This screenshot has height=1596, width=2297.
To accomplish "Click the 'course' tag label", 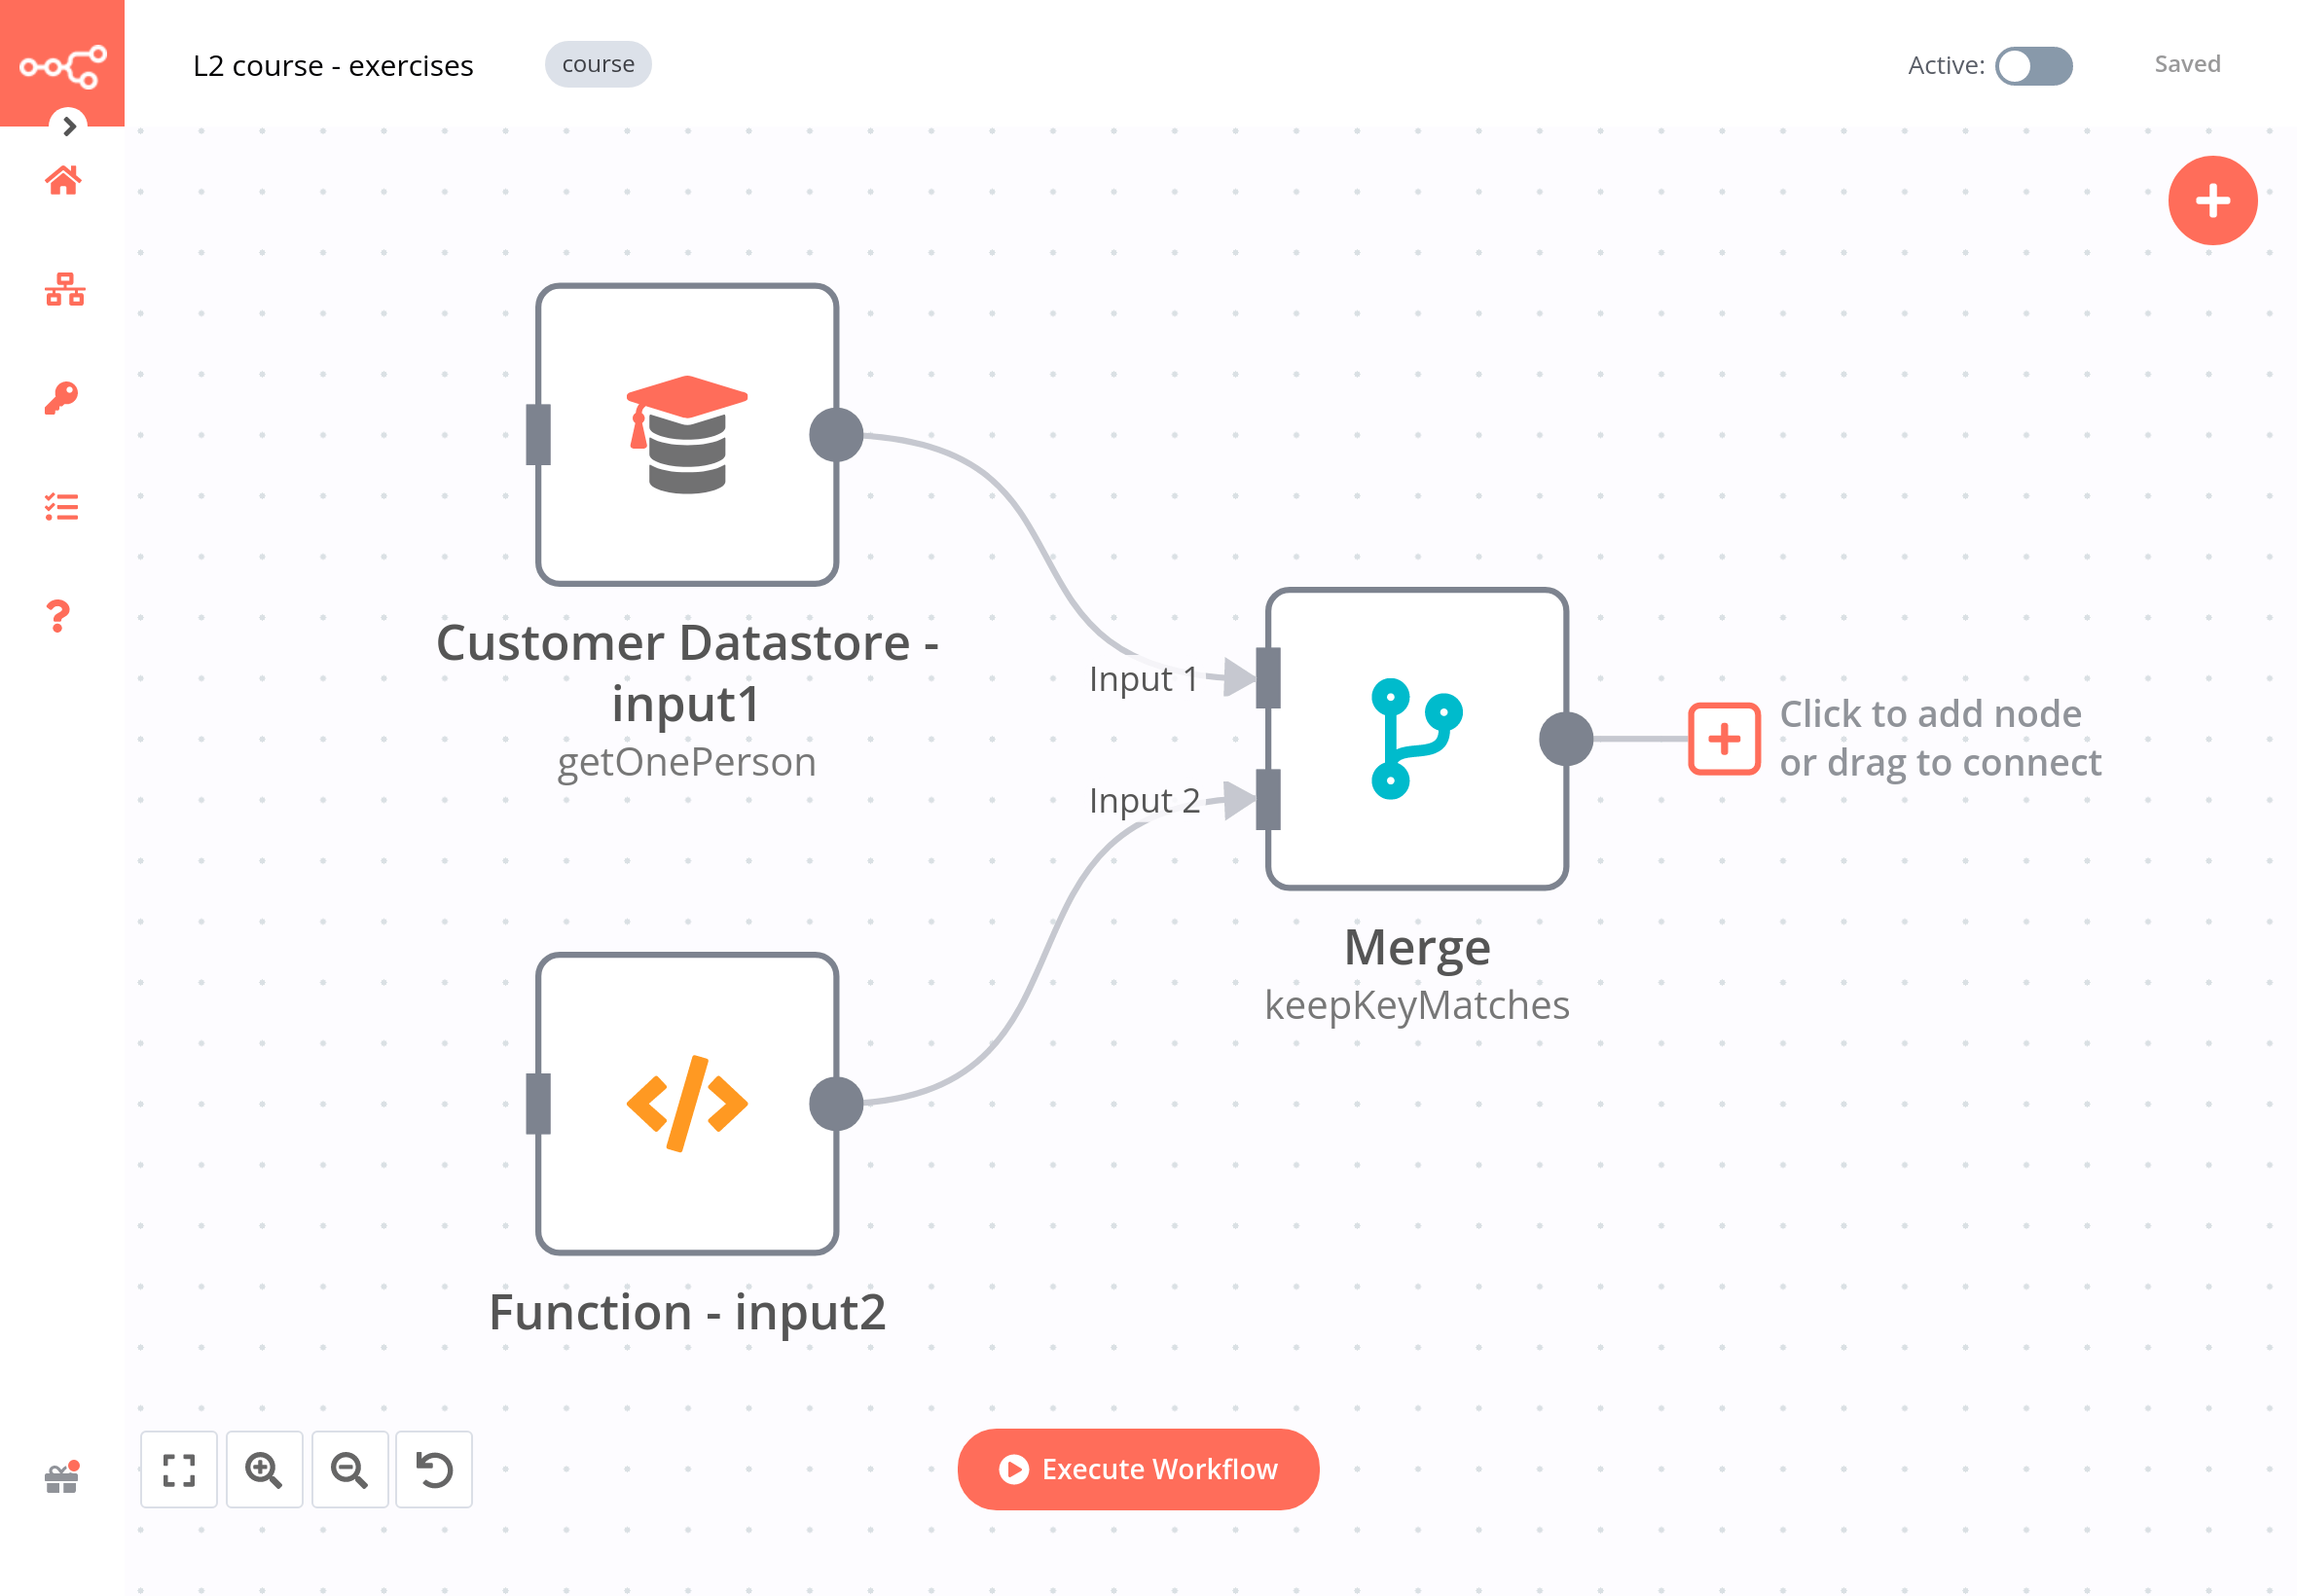I will click(598, 64).
